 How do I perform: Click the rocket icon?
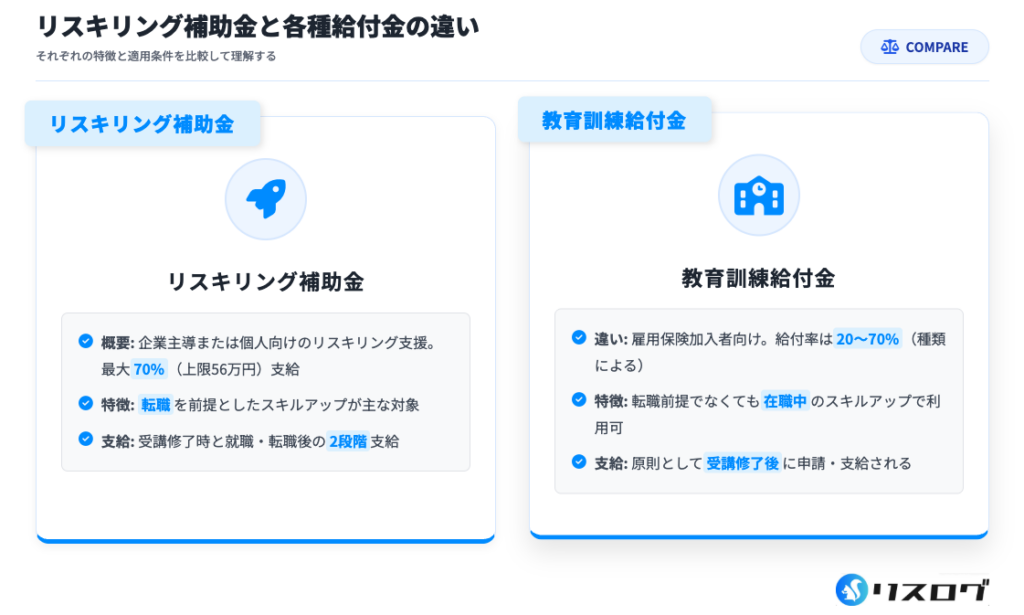pos(265,199)
